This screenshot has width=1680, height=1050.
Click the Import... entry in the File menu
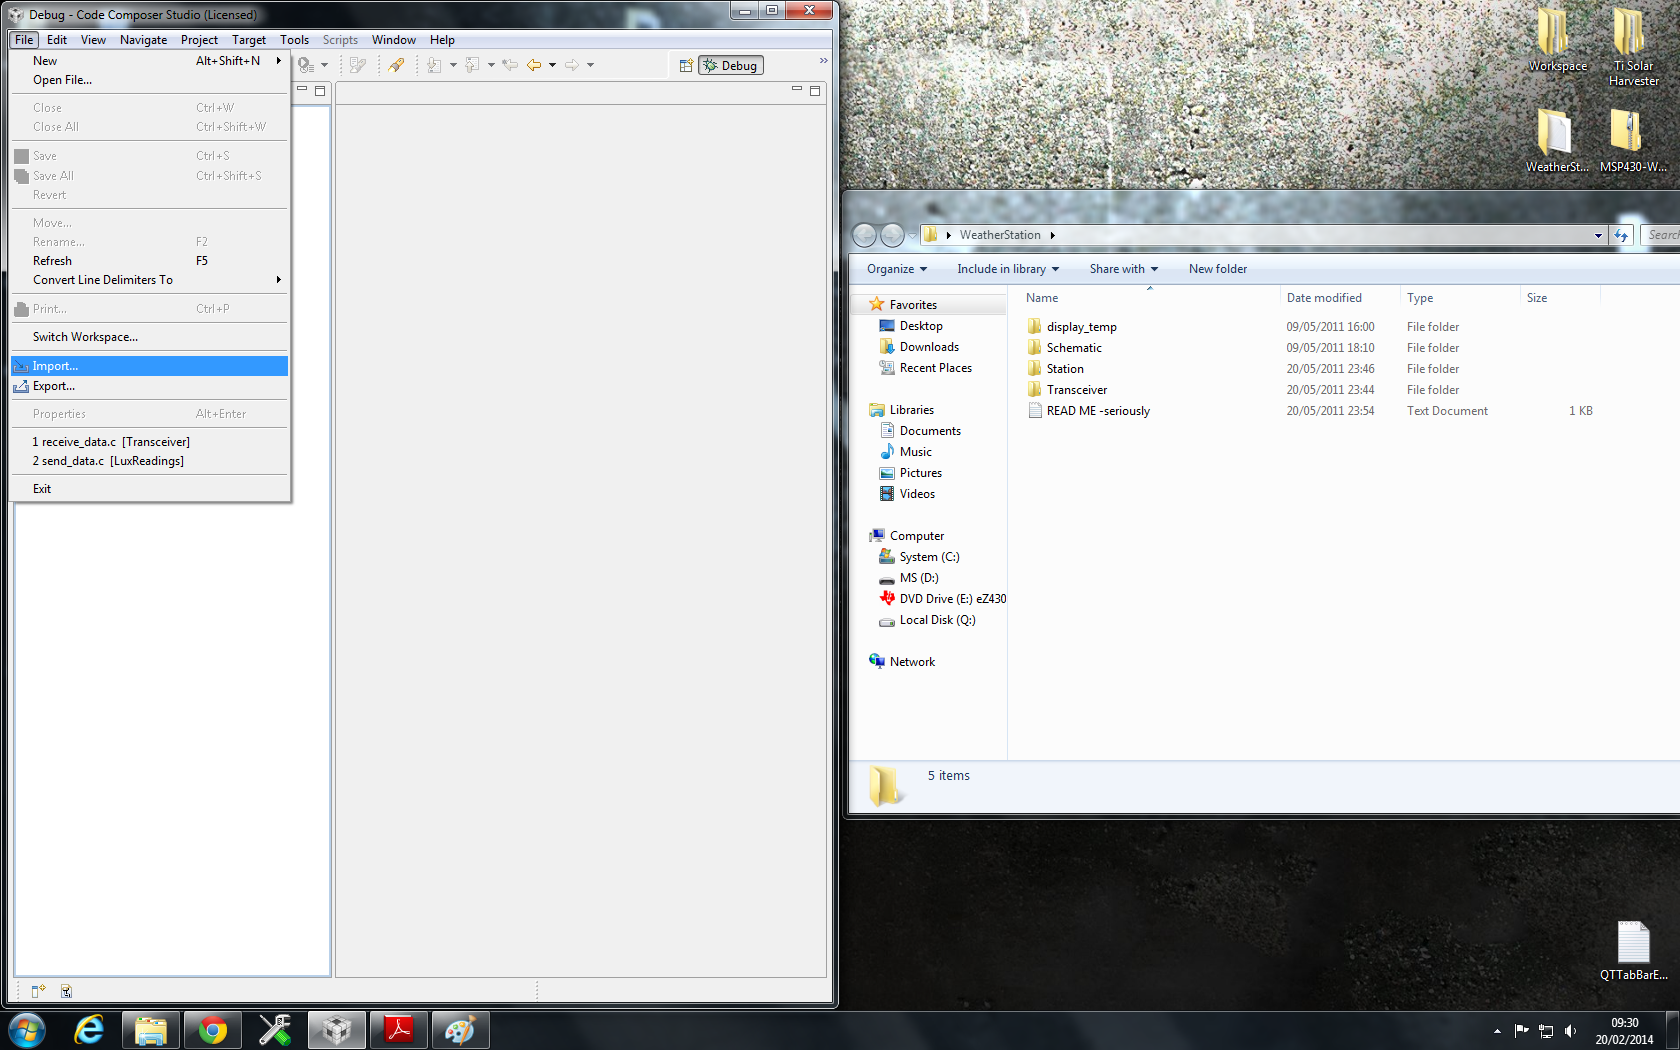click(x=150, y=366)
